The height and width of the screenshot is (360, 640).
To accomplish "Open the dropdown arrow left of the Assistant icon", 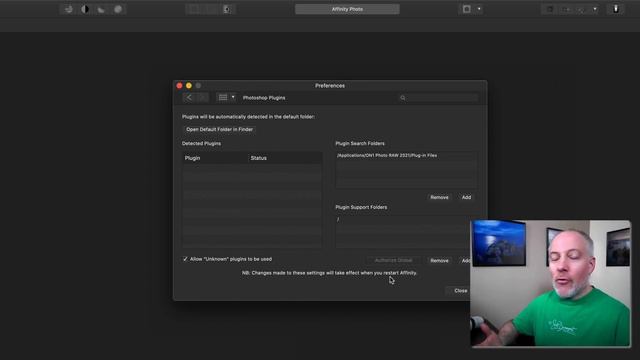I will [595, 9].
